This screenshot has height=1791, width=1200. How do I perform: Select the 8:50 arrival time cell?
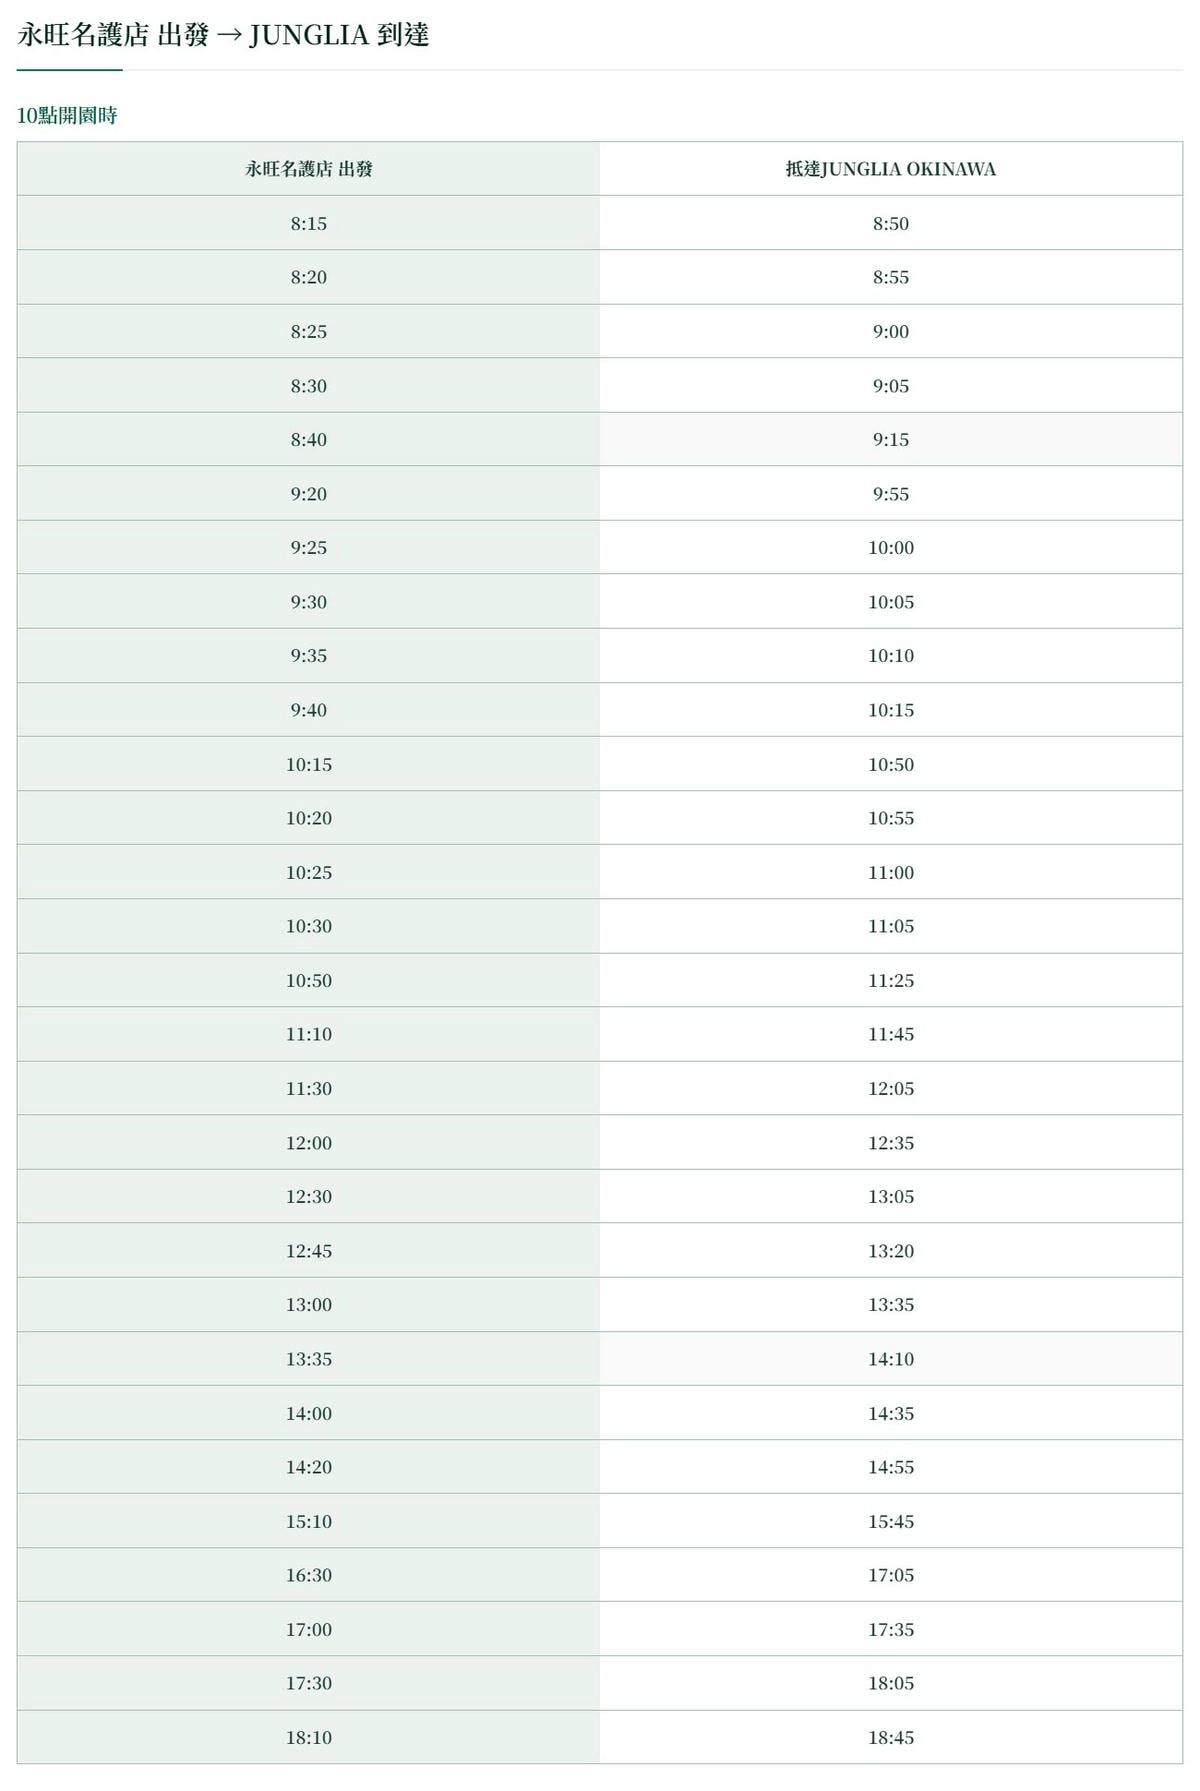pos(891,223)
